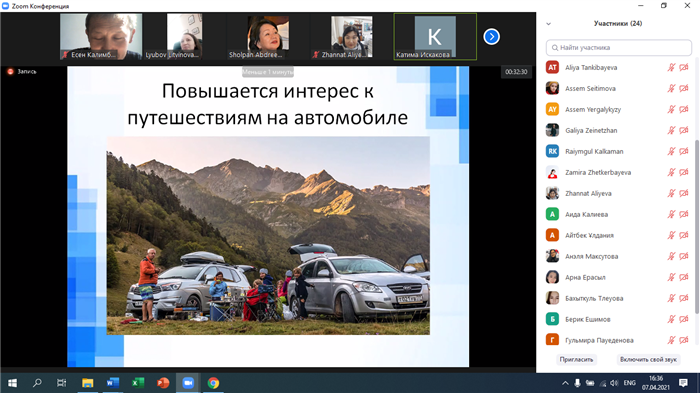Select Lyubov Litvinova video thumbnail
This screenshot has height=393, width=700.
[184, 37]
